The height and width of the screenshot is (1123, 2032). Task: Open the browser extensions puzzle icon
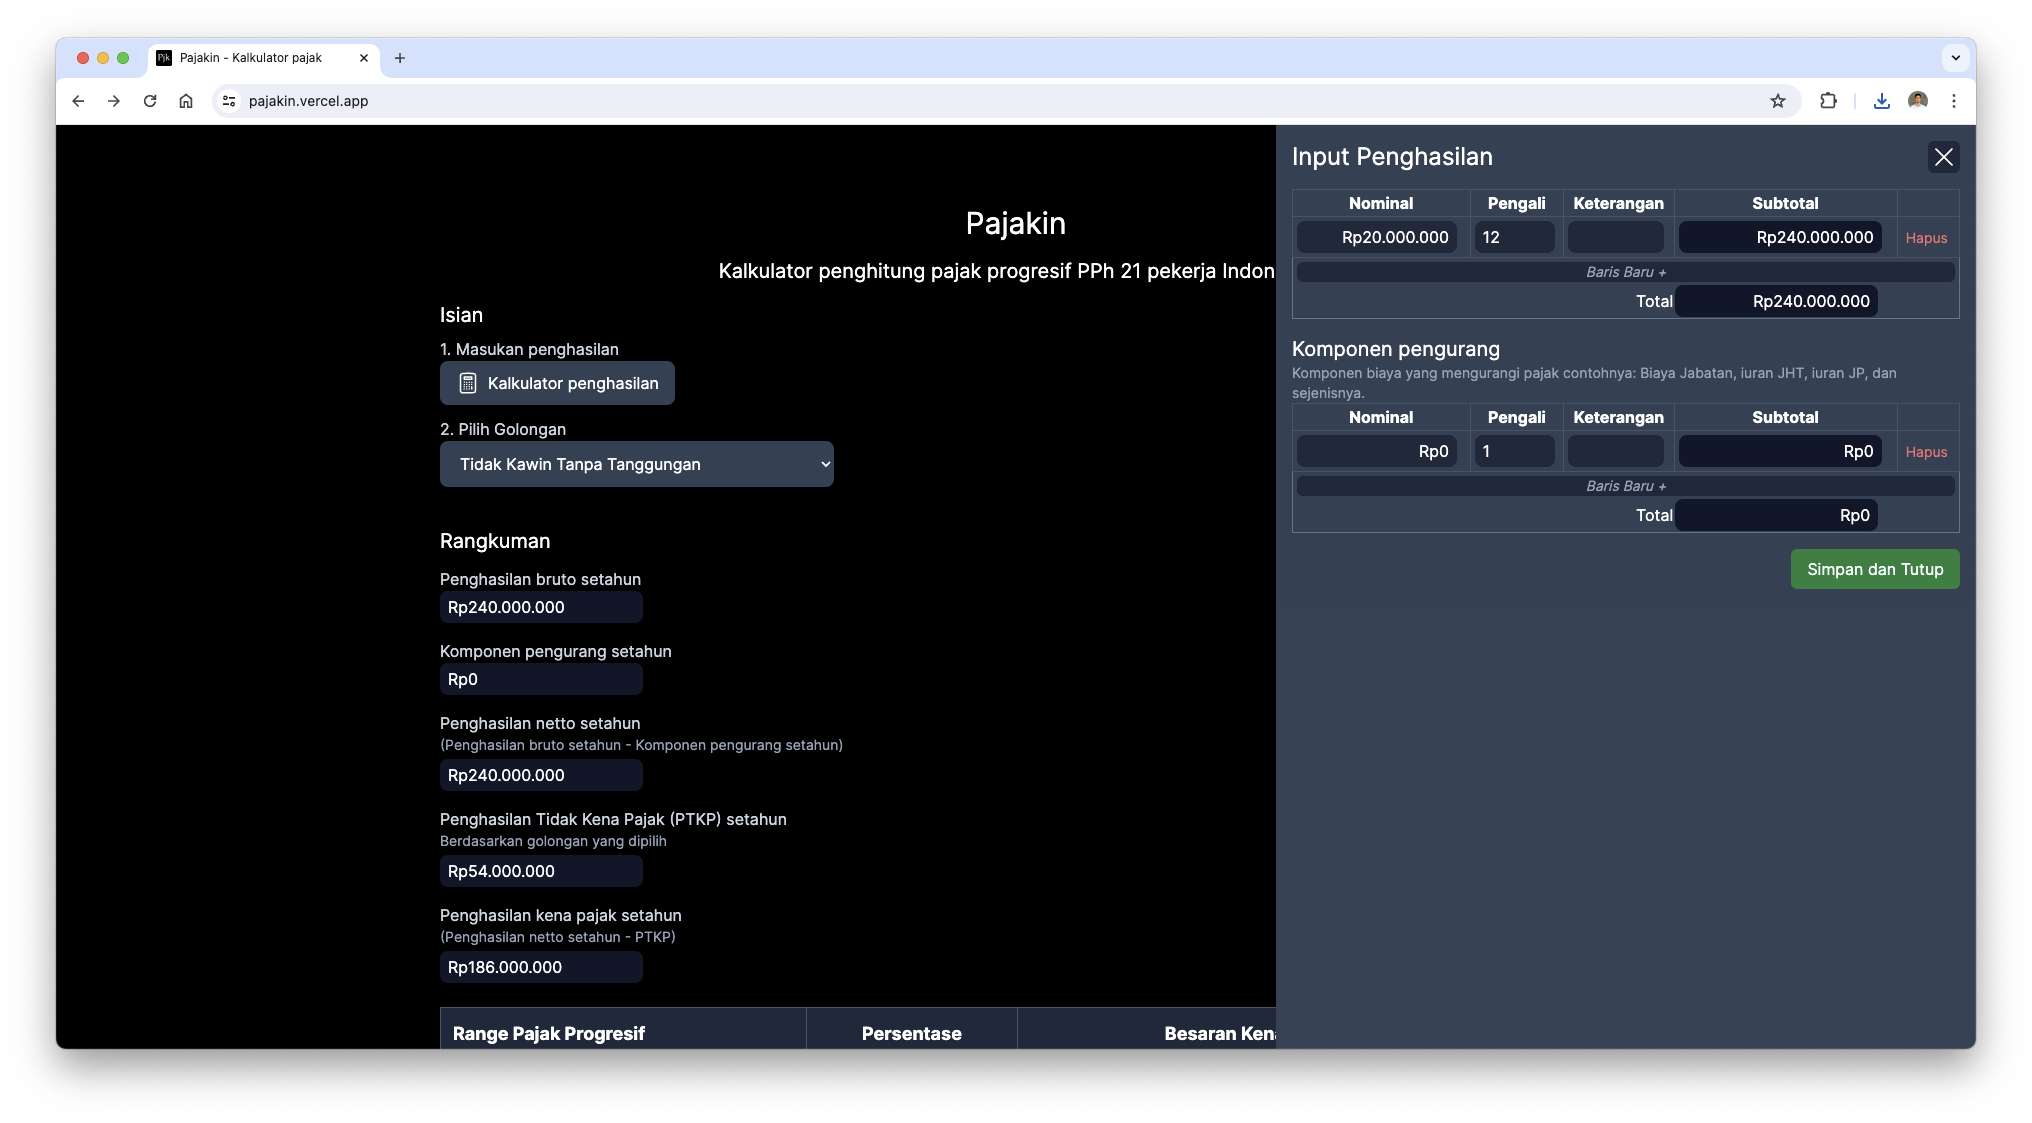click(x=1828, y=101)
